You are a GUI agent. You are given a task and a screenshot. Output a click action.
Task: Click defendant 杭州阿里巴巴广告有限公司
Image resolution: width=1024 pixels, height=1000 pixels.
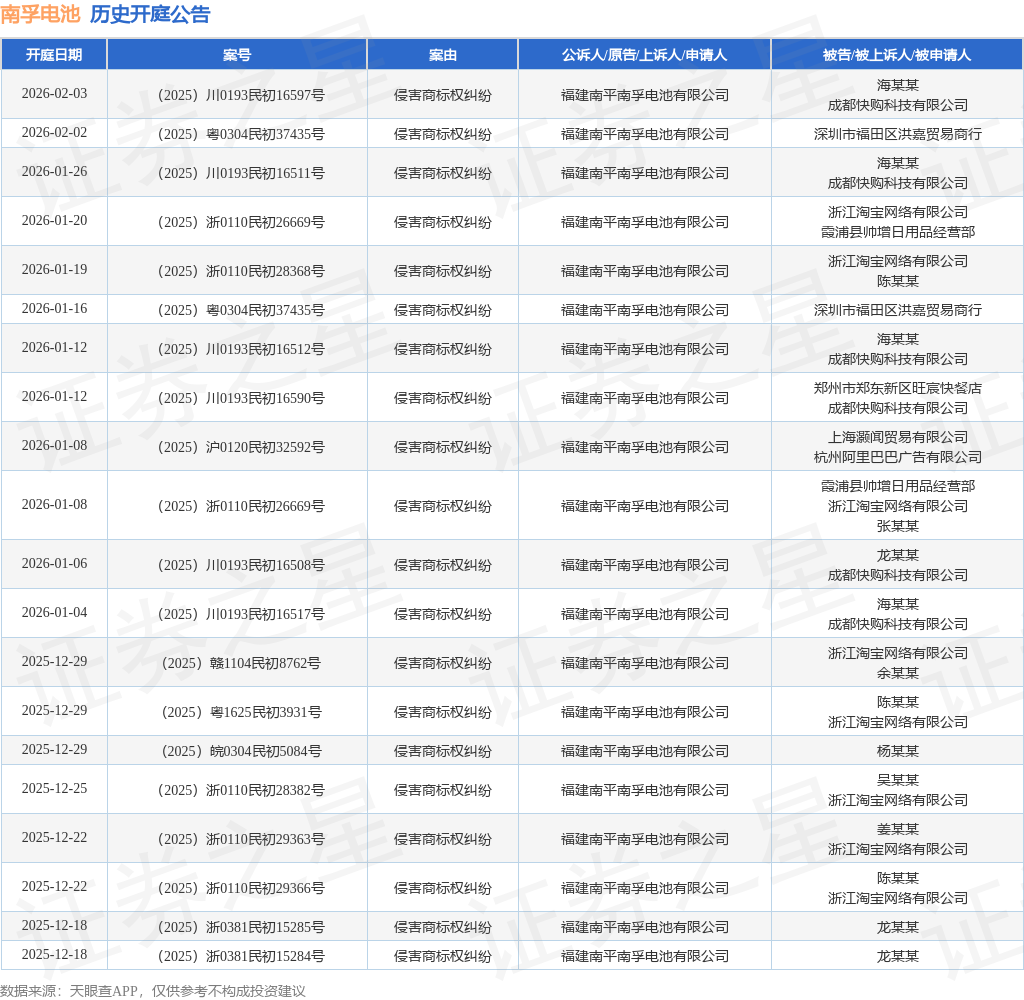[x=898, y=457]
